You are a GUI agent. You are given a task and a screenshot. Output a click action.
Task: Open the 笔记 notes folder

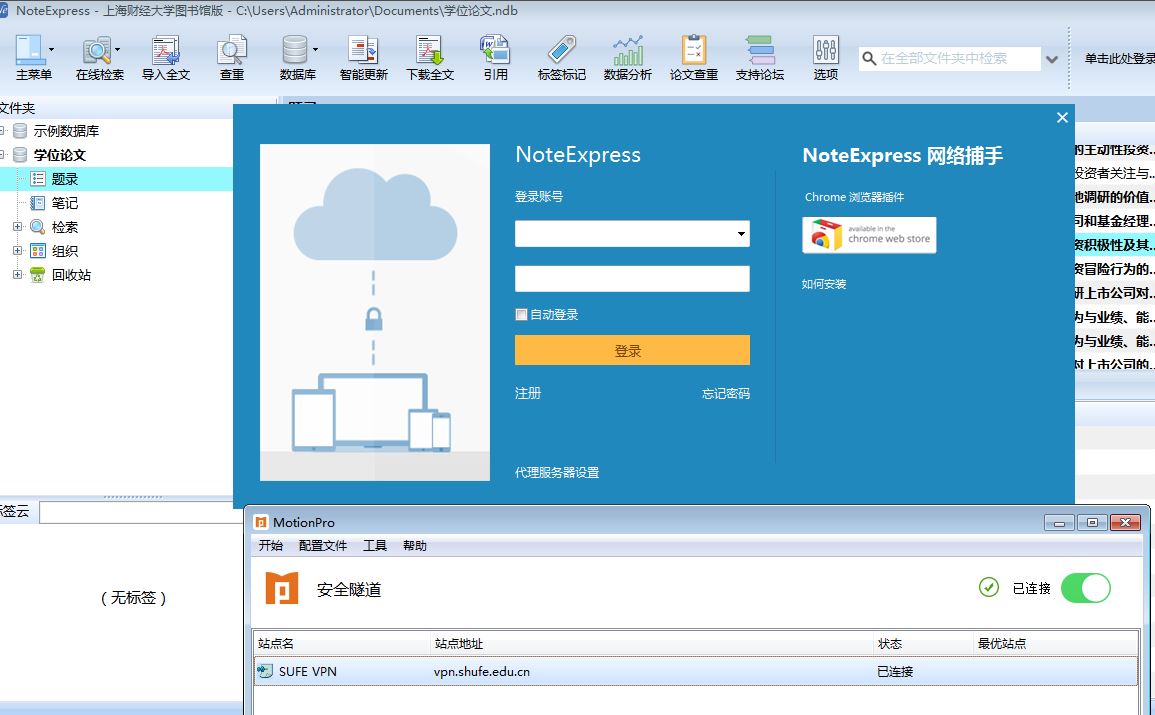point(65,203)
